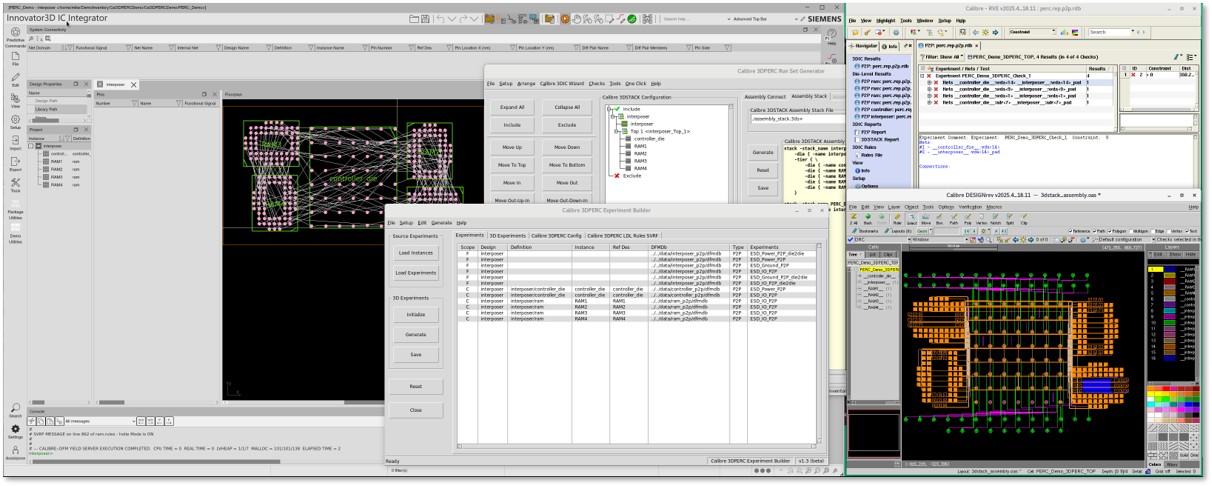Open Demo Utilities in Innovator3D sidebar
The height and width of the screenshot is (486, 1212).
tap(14, 234)
